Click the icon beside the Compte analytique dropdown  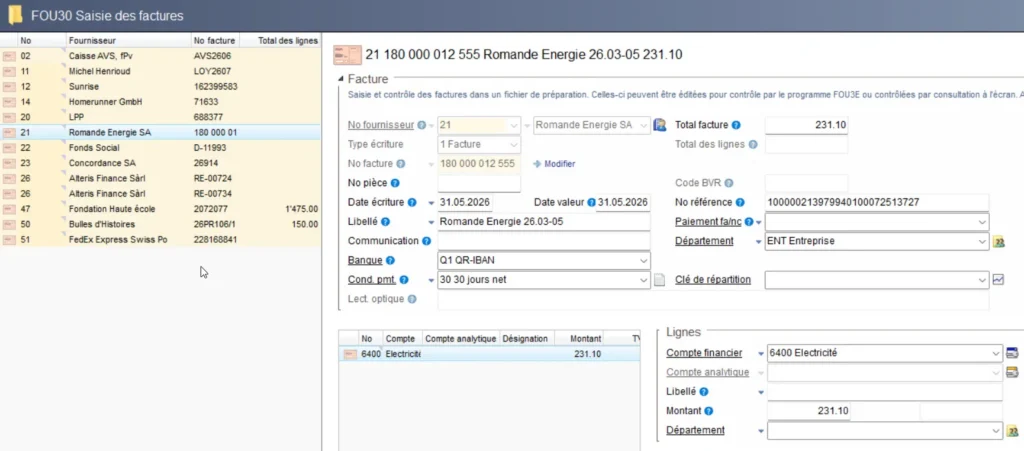pos(1012,373)
